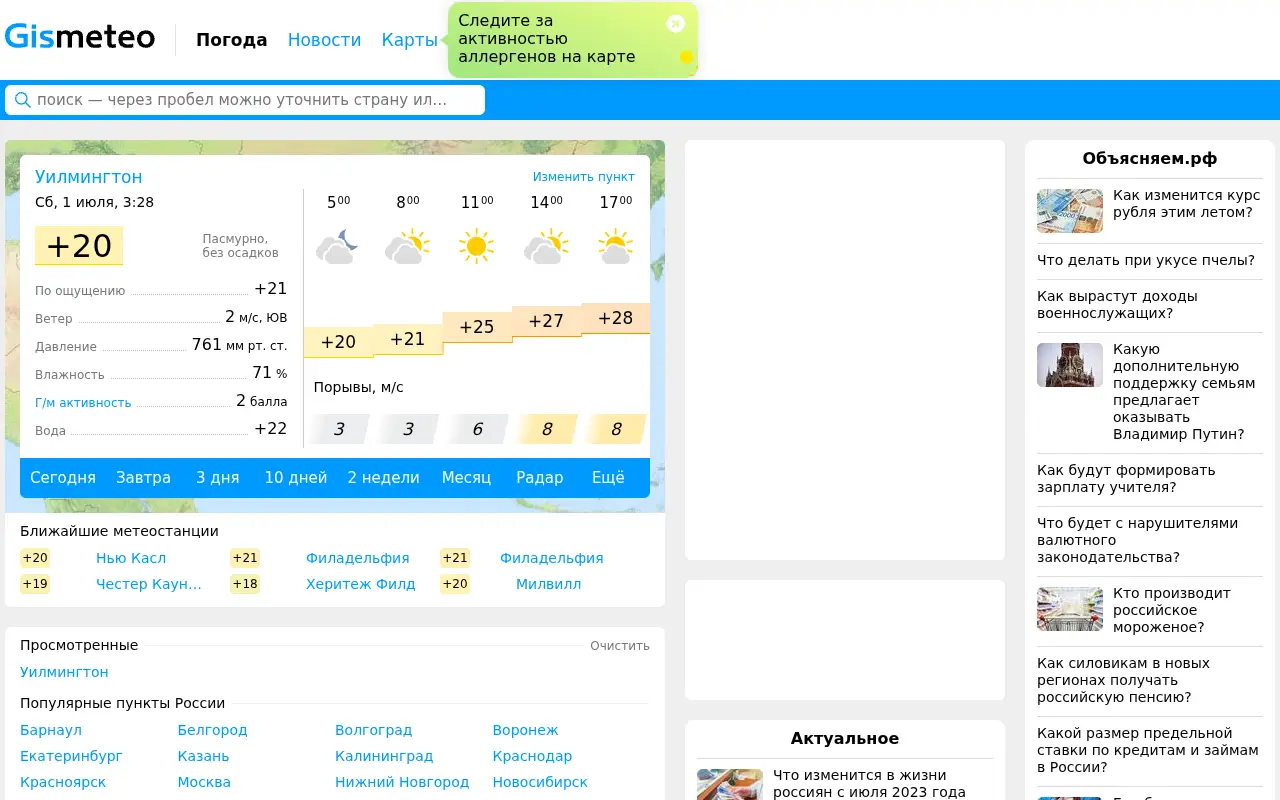Click the search magnifier icon
This screenshot has width=1280, height=800.
(x=22, y=100)
